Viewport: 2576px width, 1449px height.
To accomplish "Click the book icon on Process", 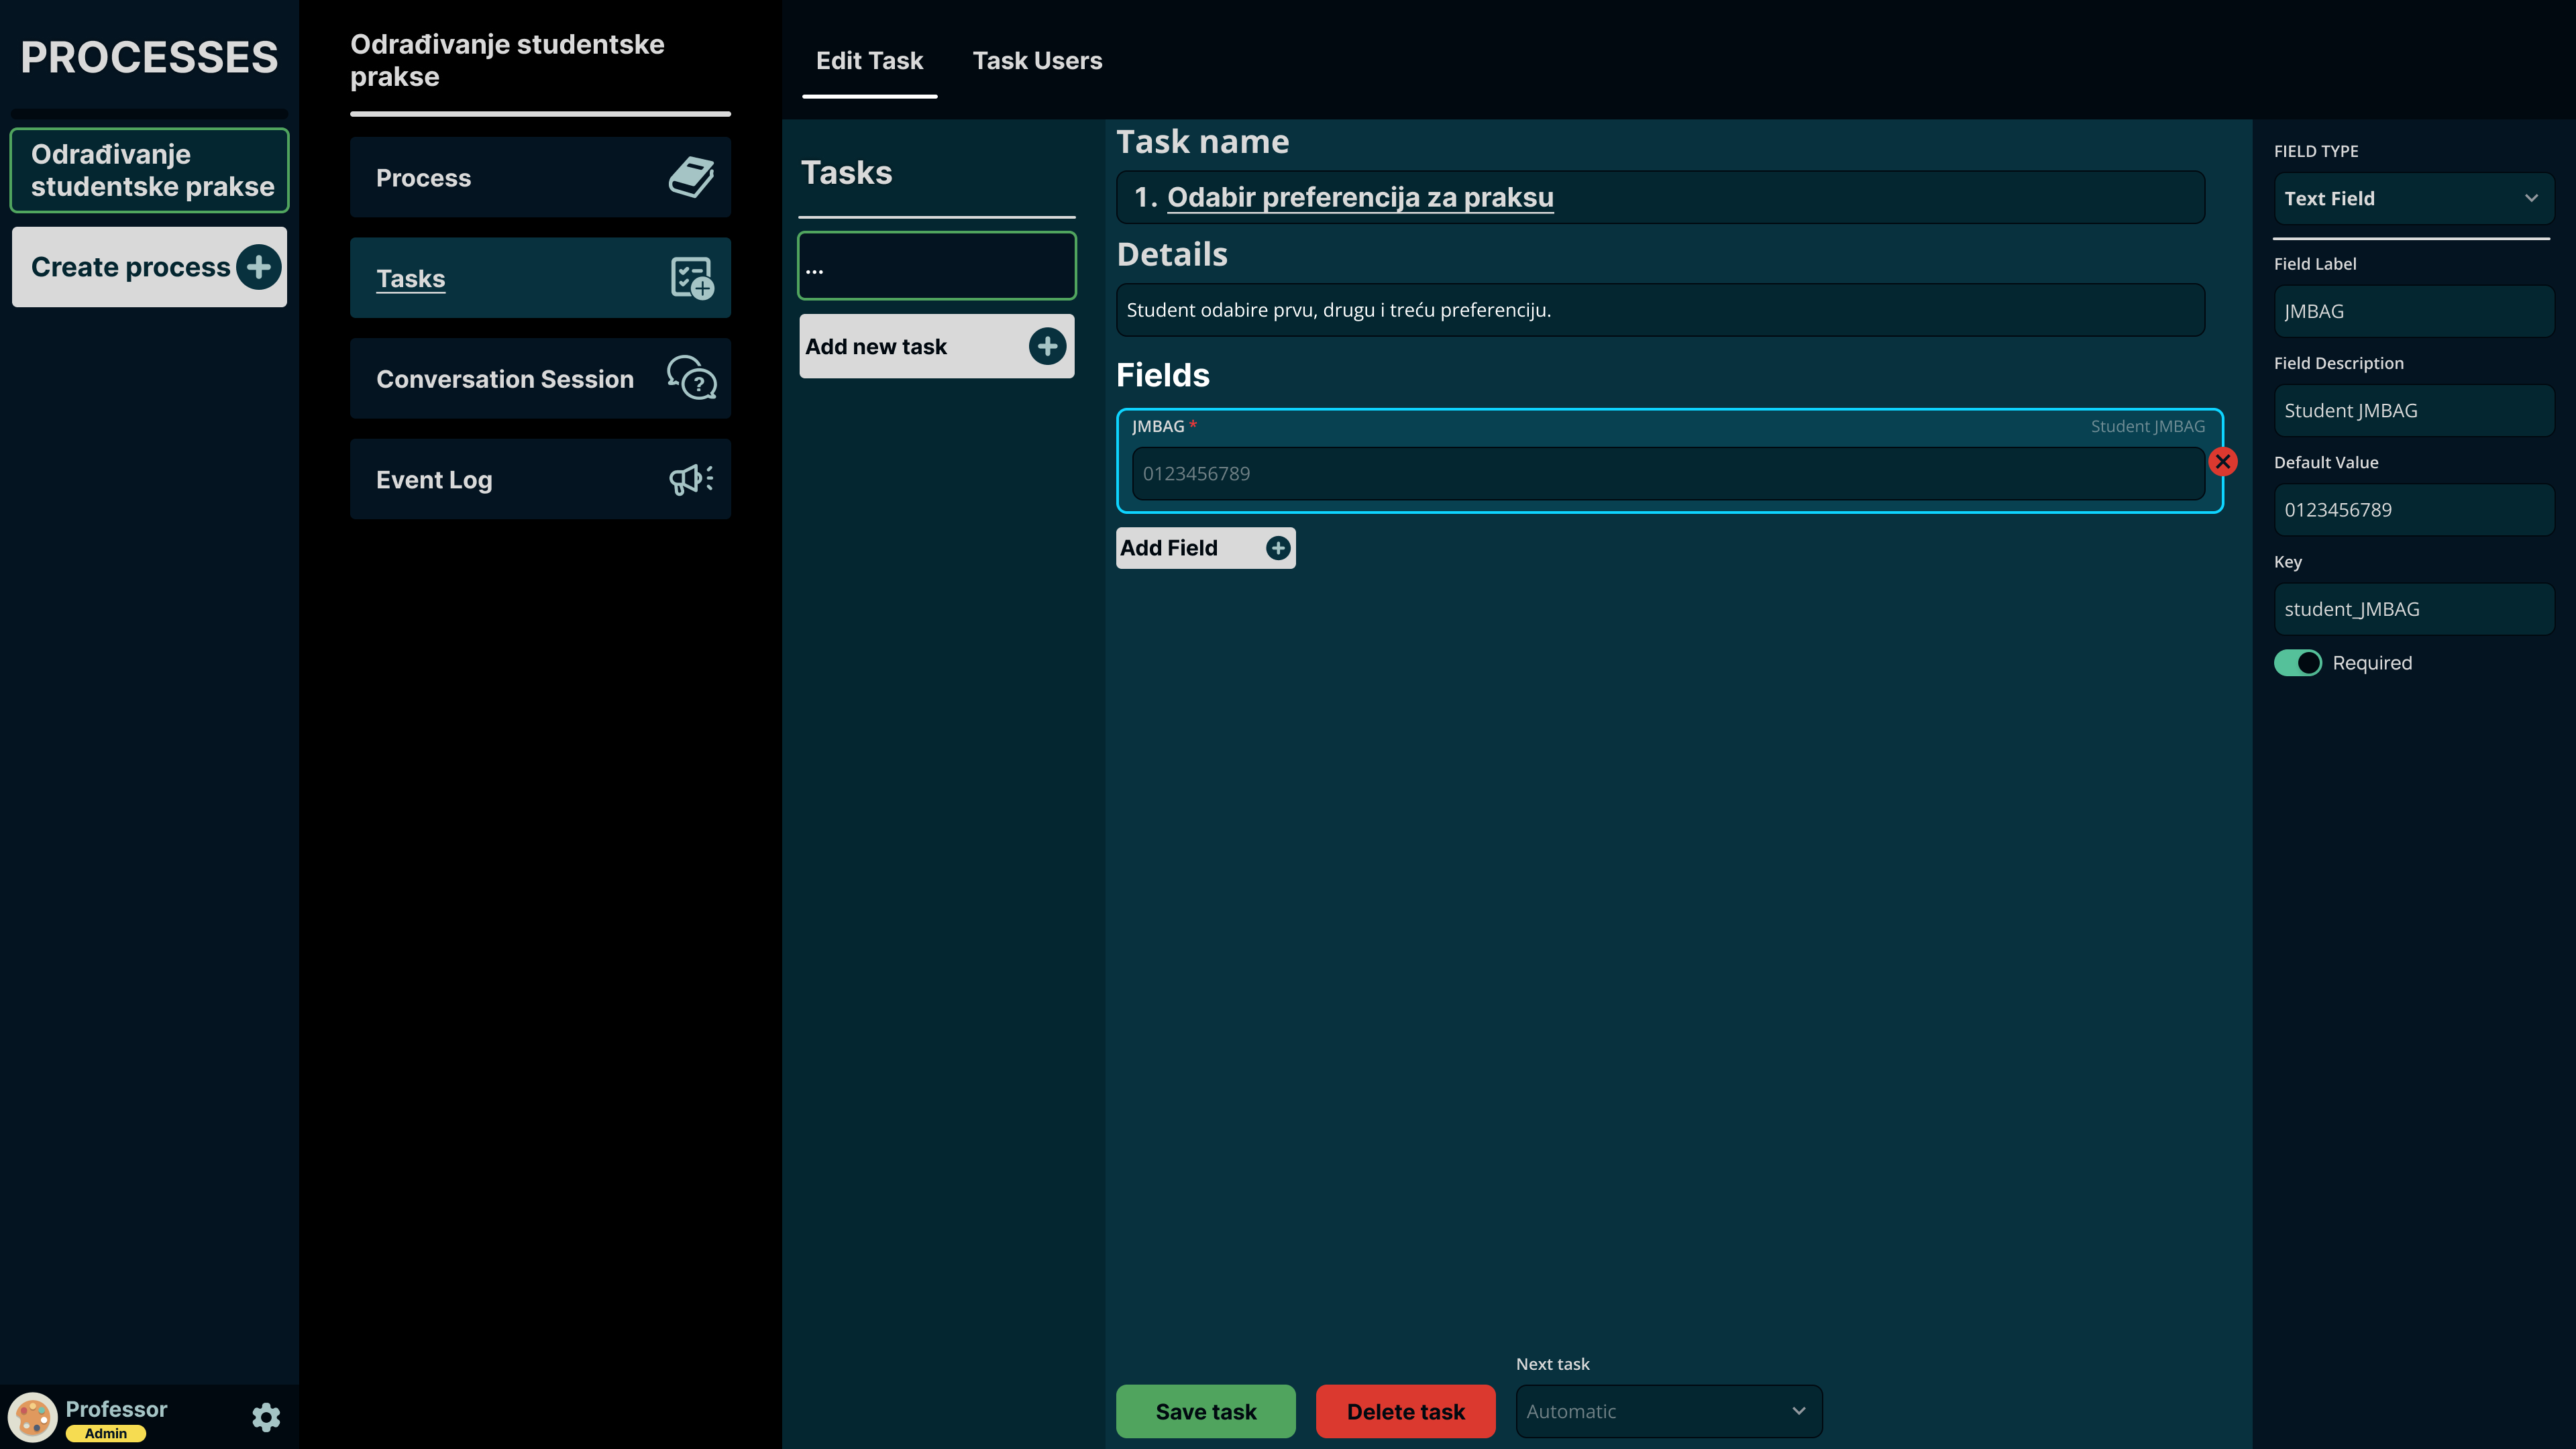I will 691,177.
